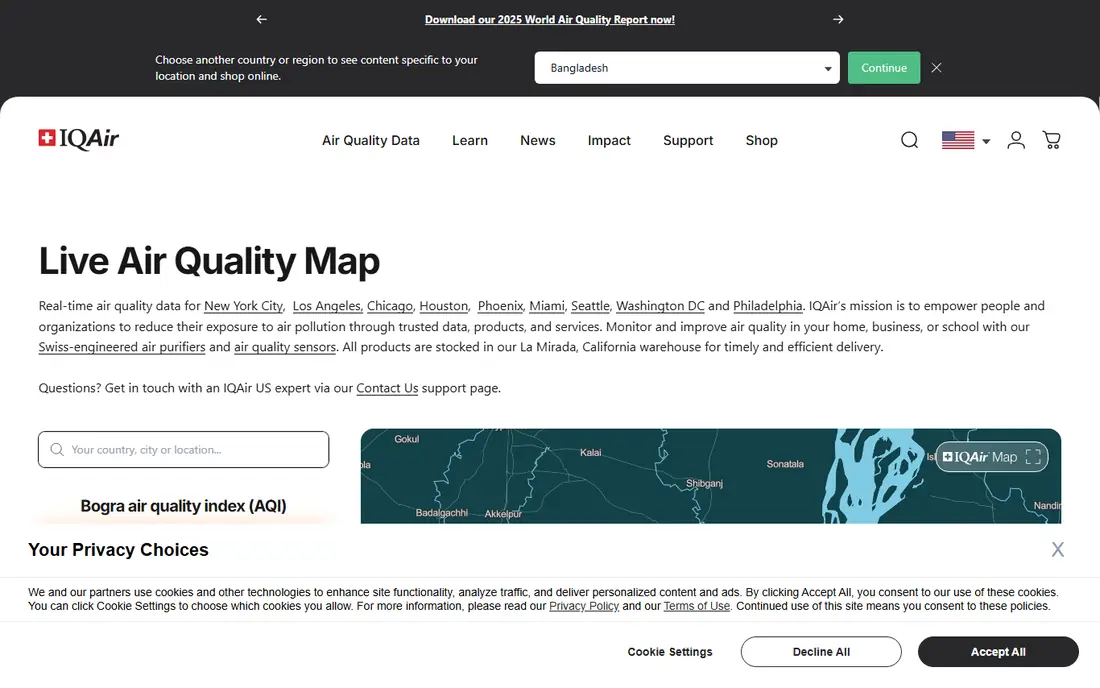
Task: Open the 2025 World Air Quality Report link
Action: click(x=550, y=20)
